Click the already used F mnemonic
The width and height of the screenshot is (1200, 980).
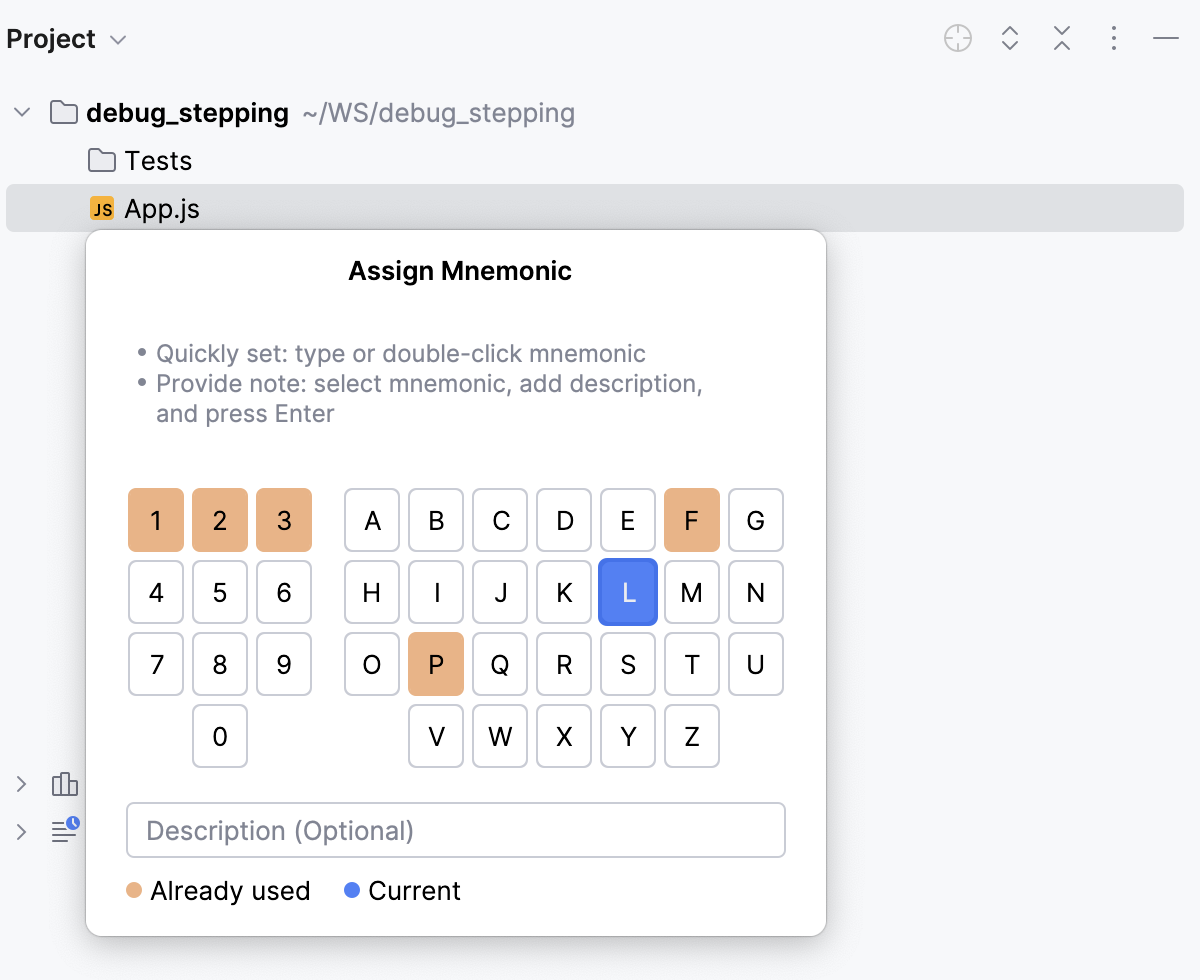tap(692, 520)
